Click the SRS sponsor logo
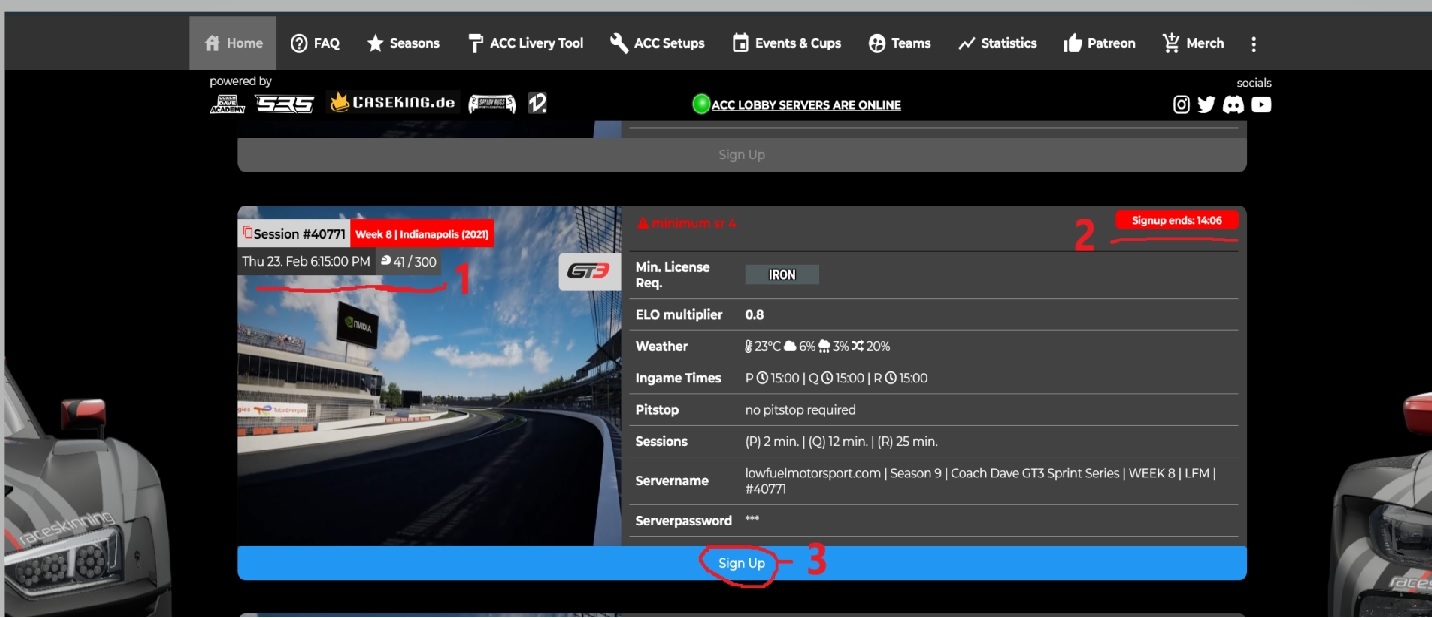Image resolution: width=1432 pixels, height=618 pixels. [x=284, y=104]
